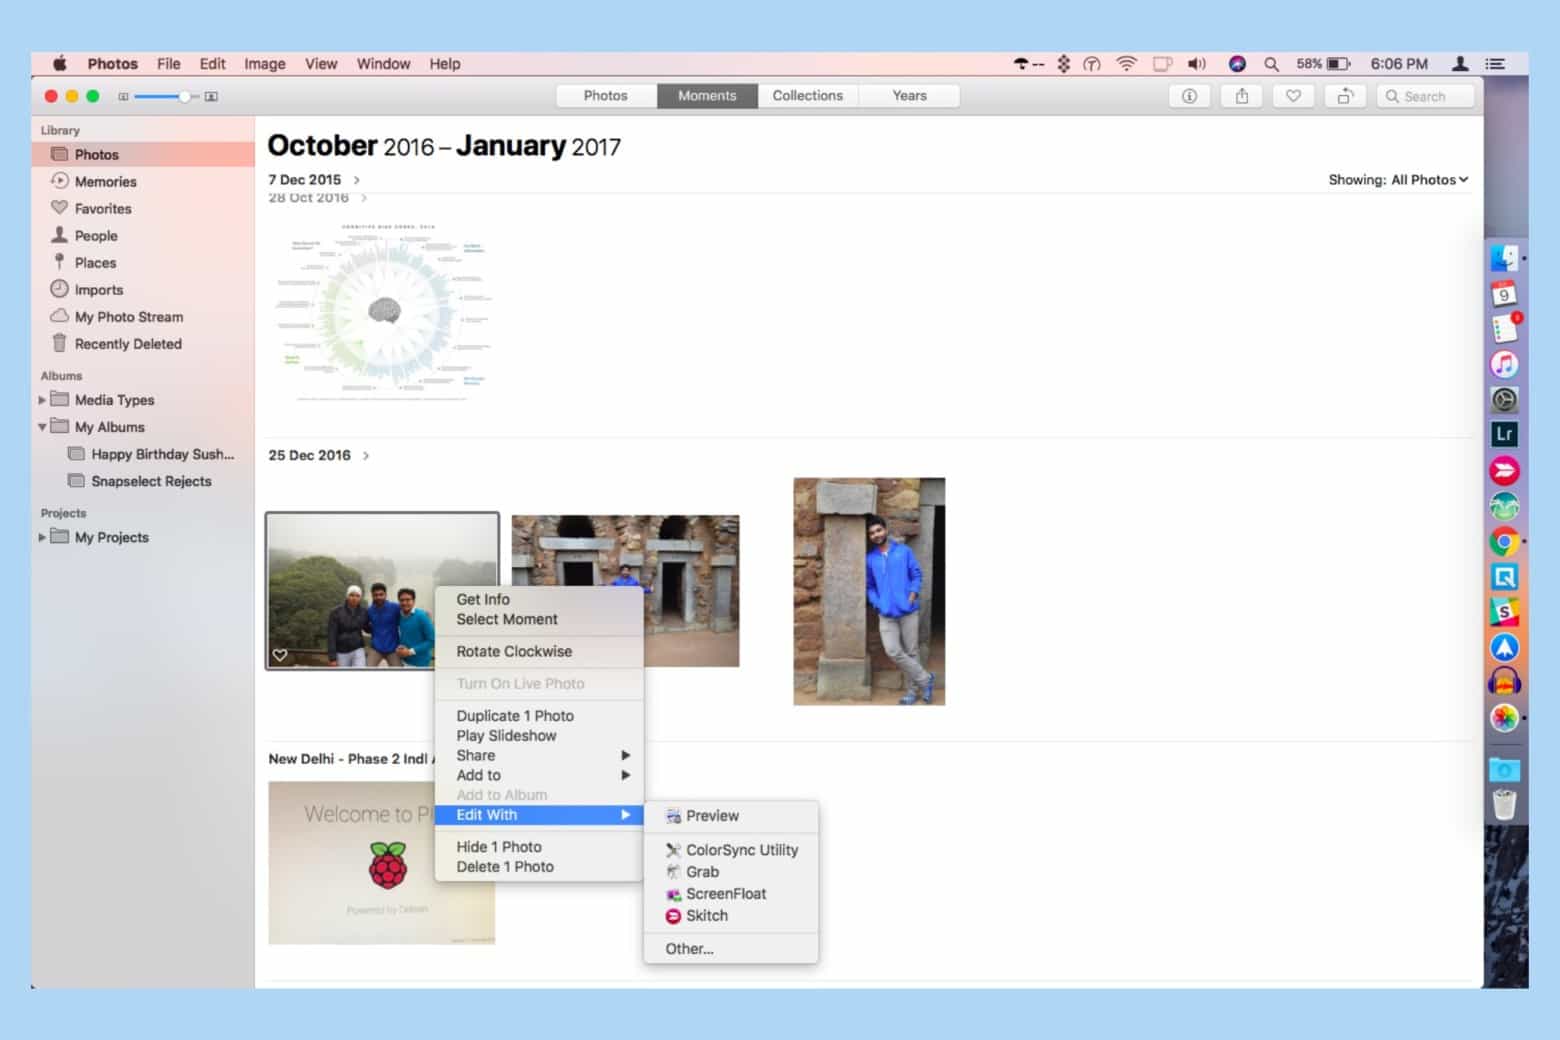Rotate the selected photo using toolbar icon

(x=1345, y=96)
